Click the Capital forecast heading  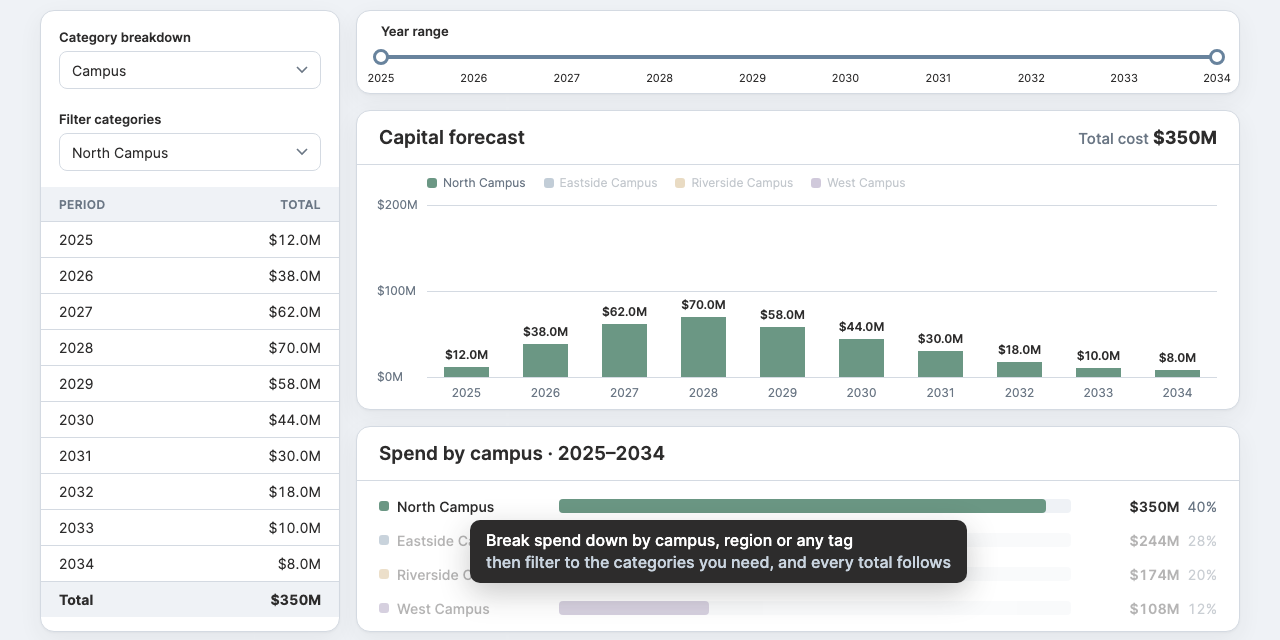tap(452, 138)
